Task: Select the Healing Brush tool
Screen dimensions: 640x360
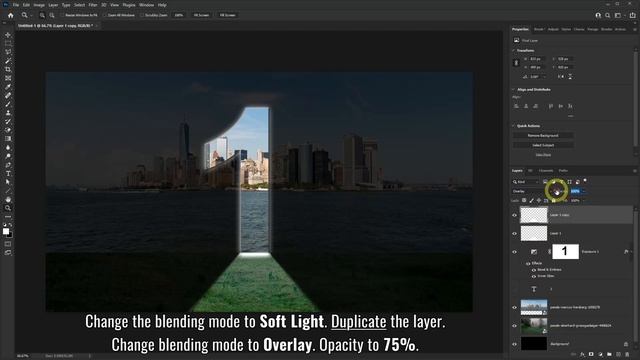Action: point(8,95)
